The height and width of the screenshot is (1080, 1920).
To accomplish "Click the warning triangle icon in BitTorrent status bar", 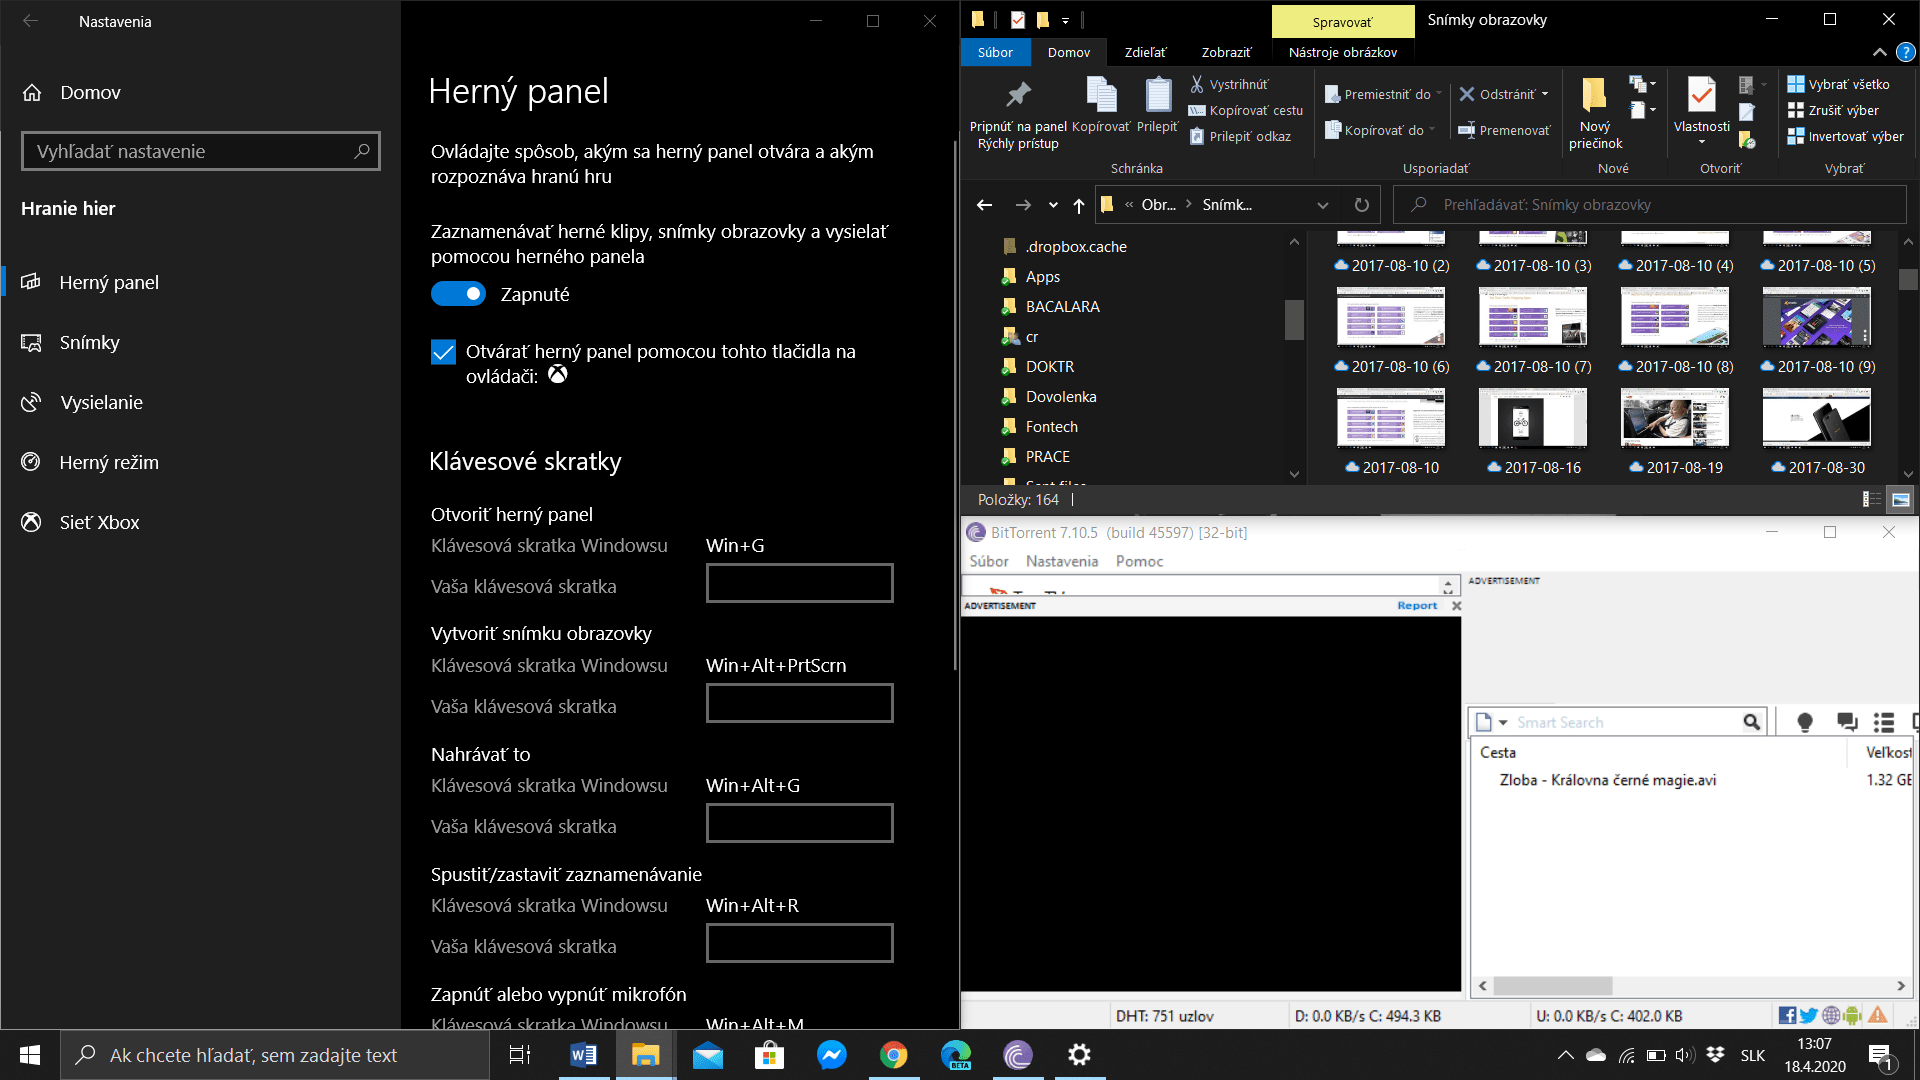I will tap(1877, 1016).
